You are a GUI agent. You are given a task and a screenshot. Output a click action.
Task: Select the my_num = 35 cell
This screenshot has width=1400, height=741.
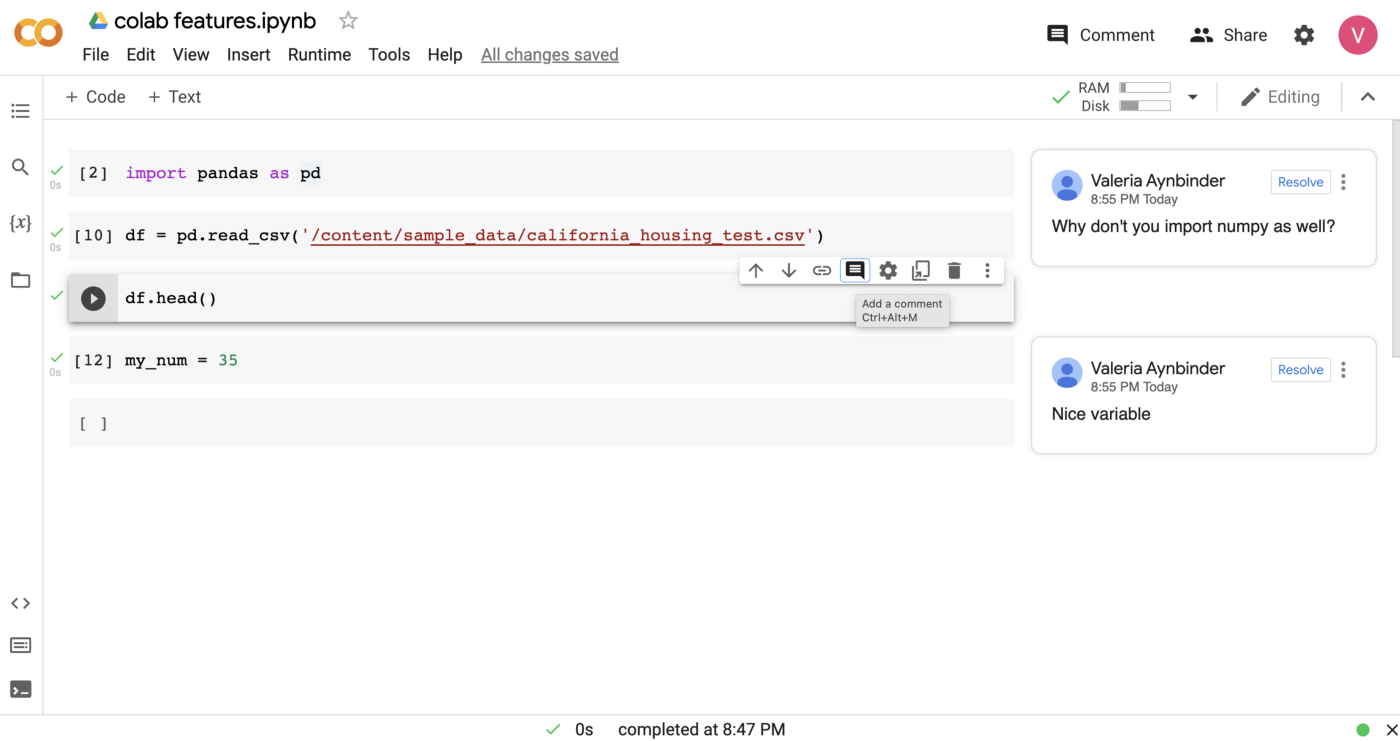pyautogui.click(x=541, y=360)
